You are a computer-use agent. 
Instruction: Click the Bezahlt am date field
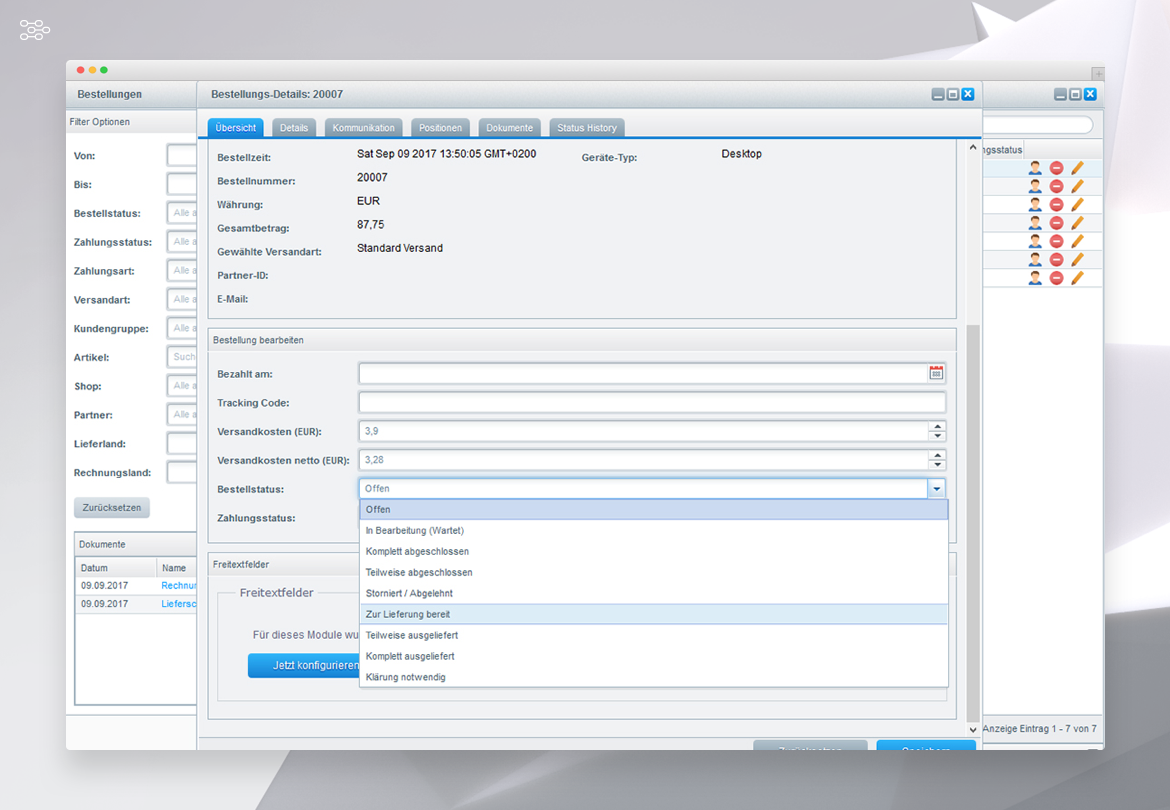click(x=643, y=374)
